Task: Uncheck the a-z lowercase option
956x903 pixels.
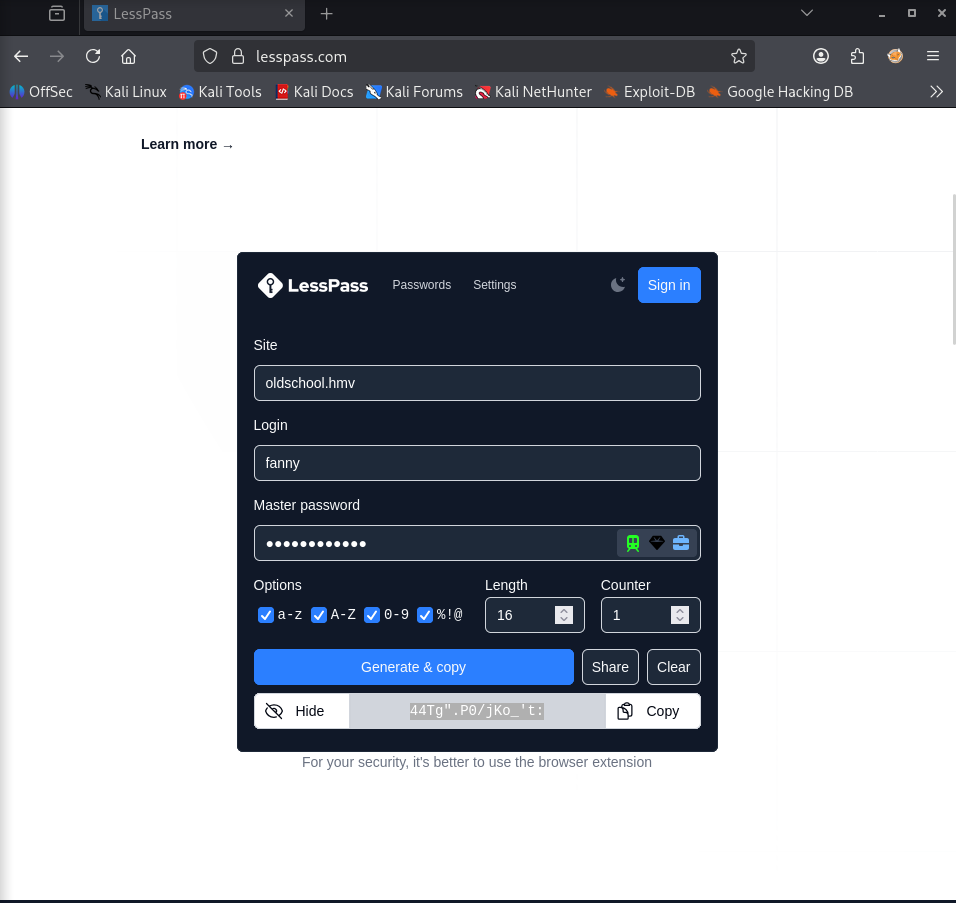Action: 265,615
